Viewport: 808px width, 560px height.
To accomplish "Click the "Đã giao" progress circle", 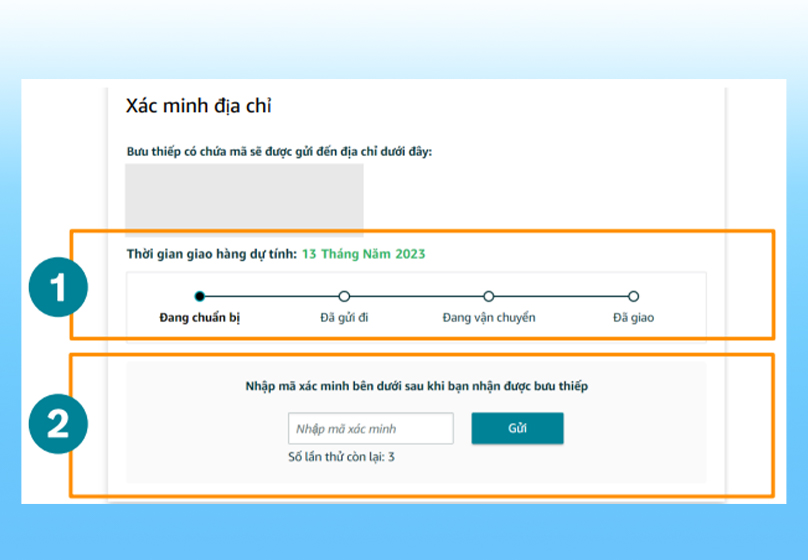I will [633, 296].
